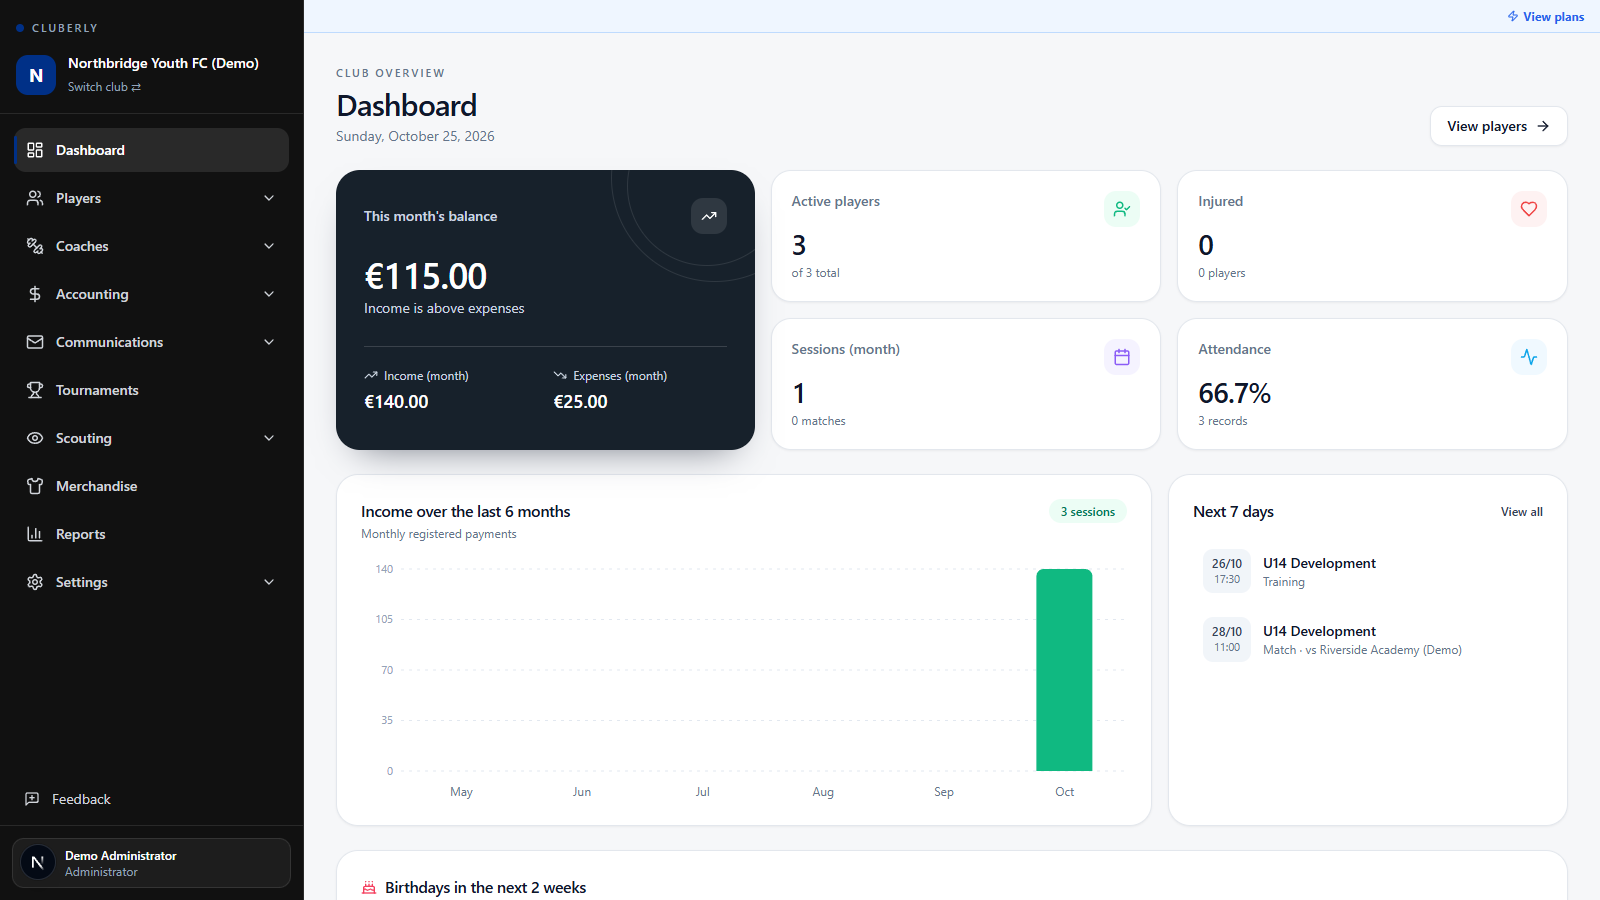
Task: Click the birthday cake icon
Action: (x=369, y=888)
